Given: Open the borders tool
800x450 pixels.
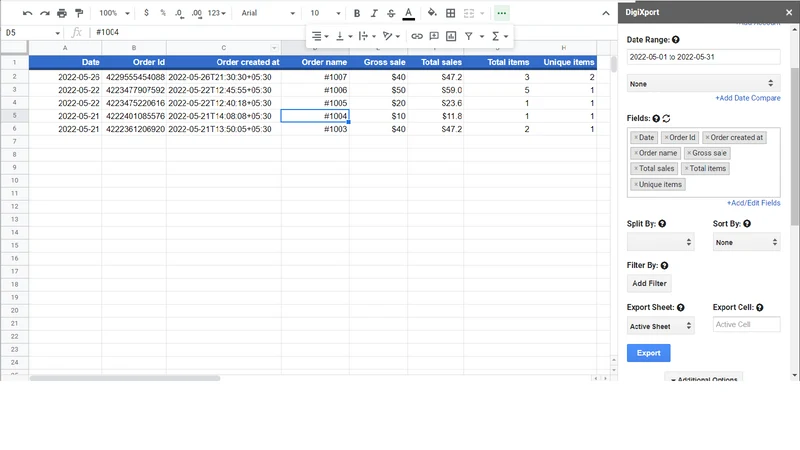Looking at the screenshot, I should click(x=451, y=13).
